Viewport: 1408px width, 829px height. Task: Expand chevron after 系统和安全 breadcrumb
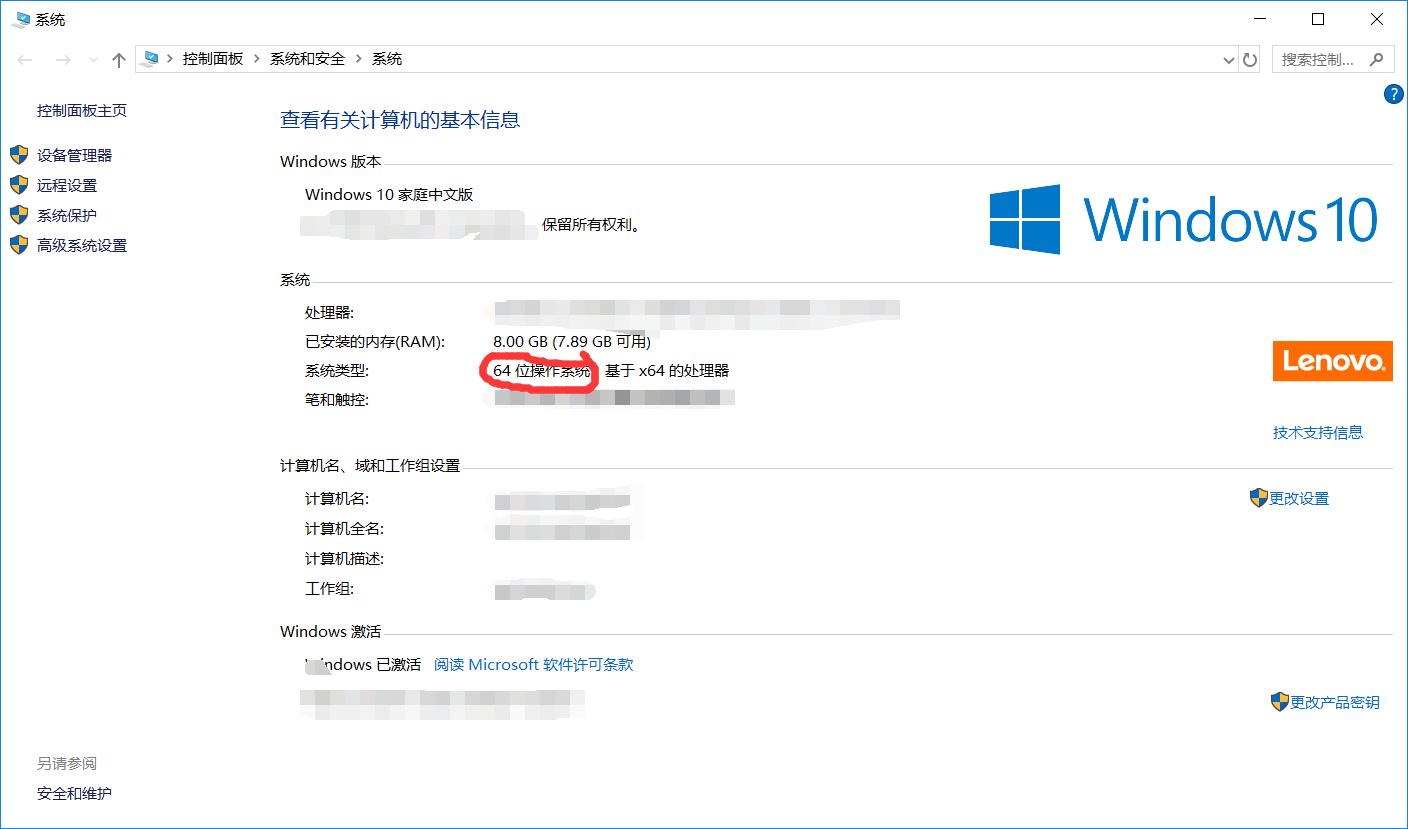358,59
